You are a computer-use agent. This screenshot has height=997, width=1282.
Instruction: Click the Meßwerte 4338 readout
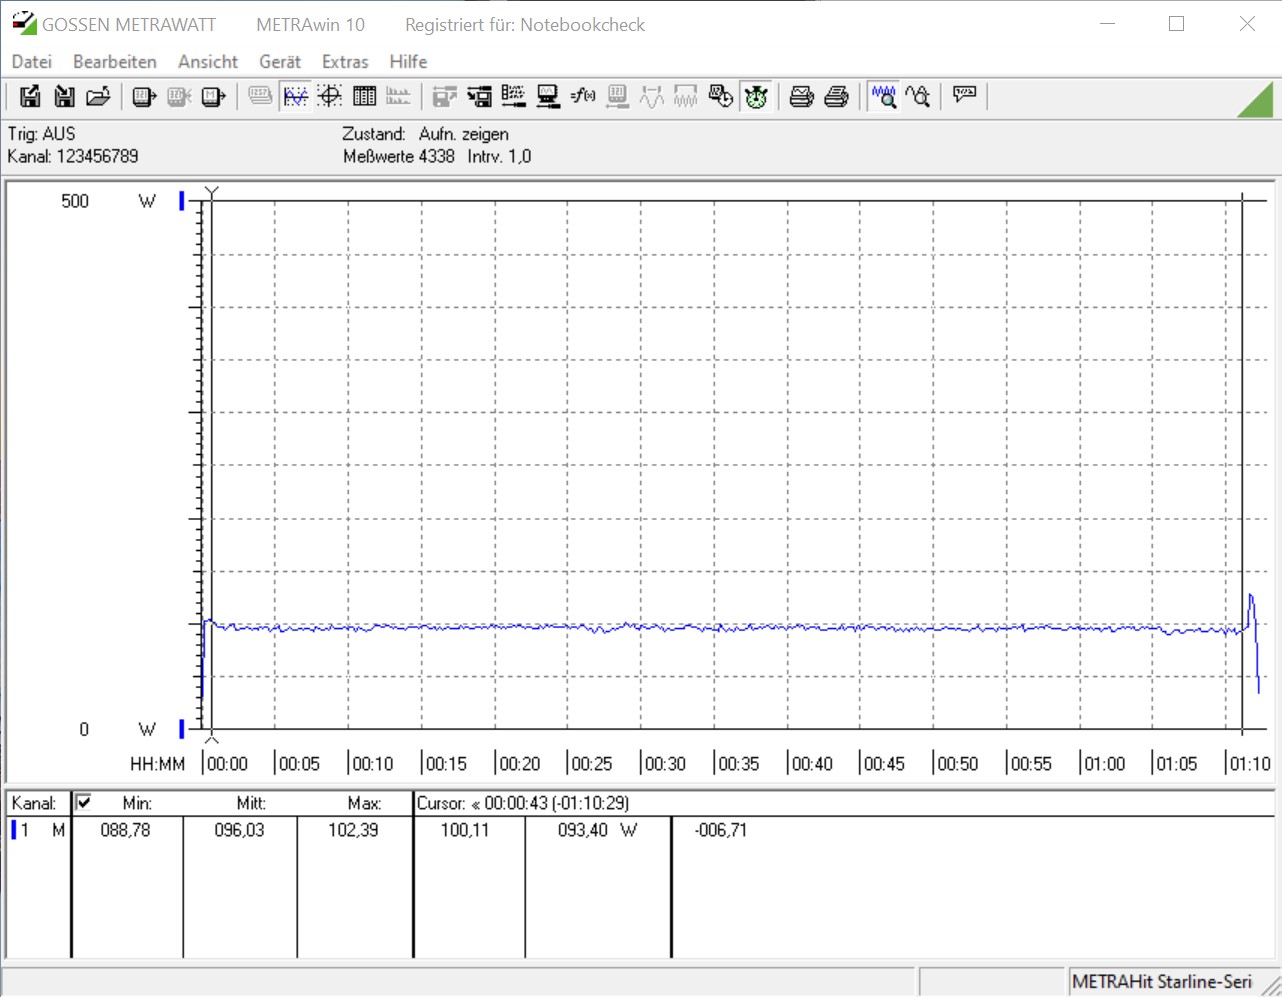coord(399,156)
